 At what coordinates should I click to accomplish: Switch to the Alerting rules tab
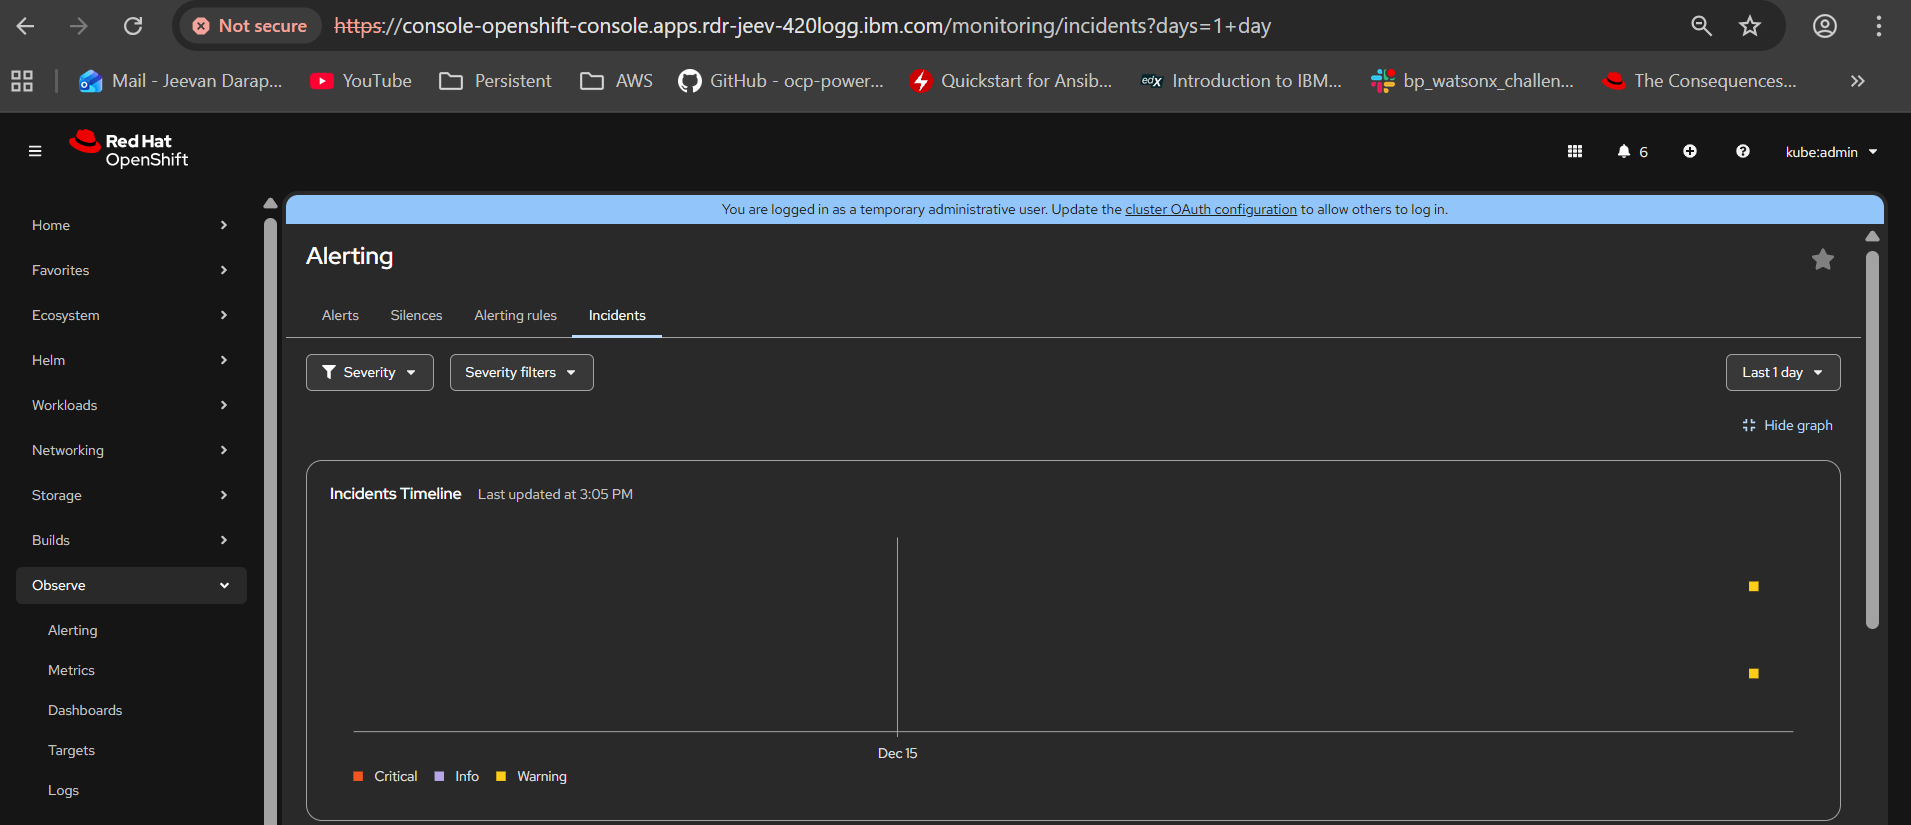click(515, 315)
